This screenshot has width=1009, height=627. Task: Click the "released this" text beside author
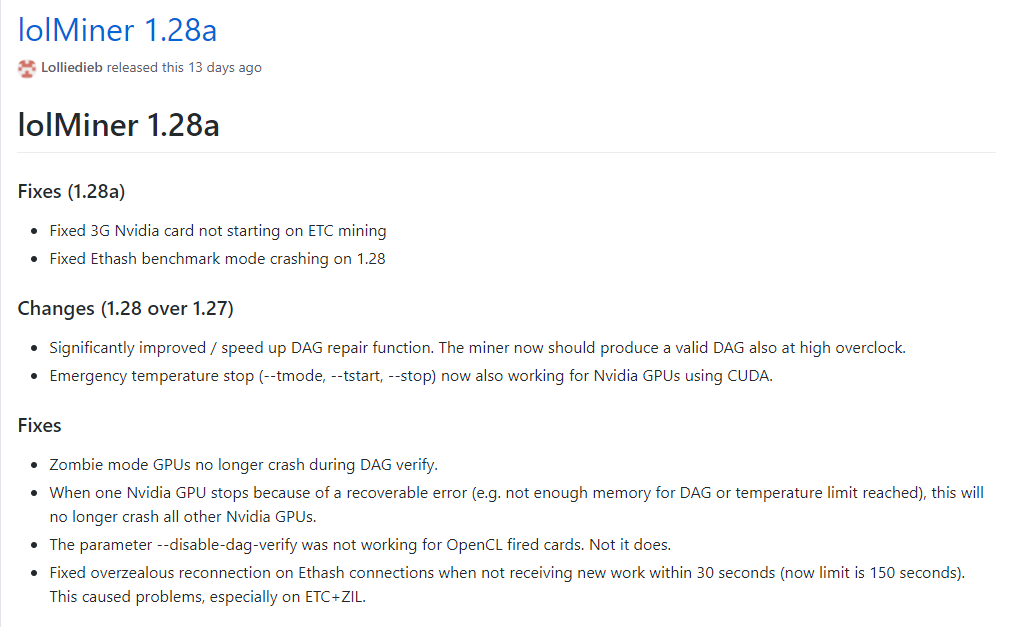[x=145, y=68]
